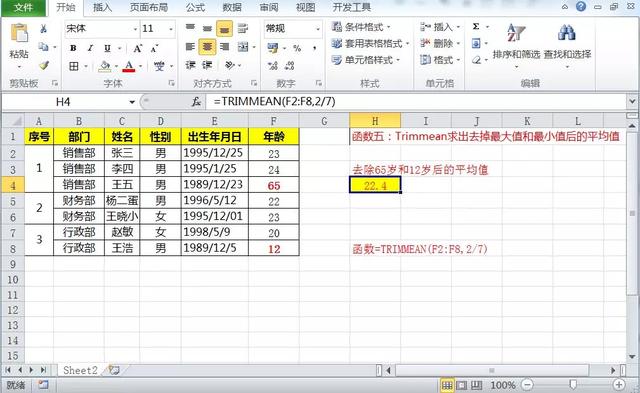Switch to the 审阅 tab
640x393 pixels.
click(269, 8)
